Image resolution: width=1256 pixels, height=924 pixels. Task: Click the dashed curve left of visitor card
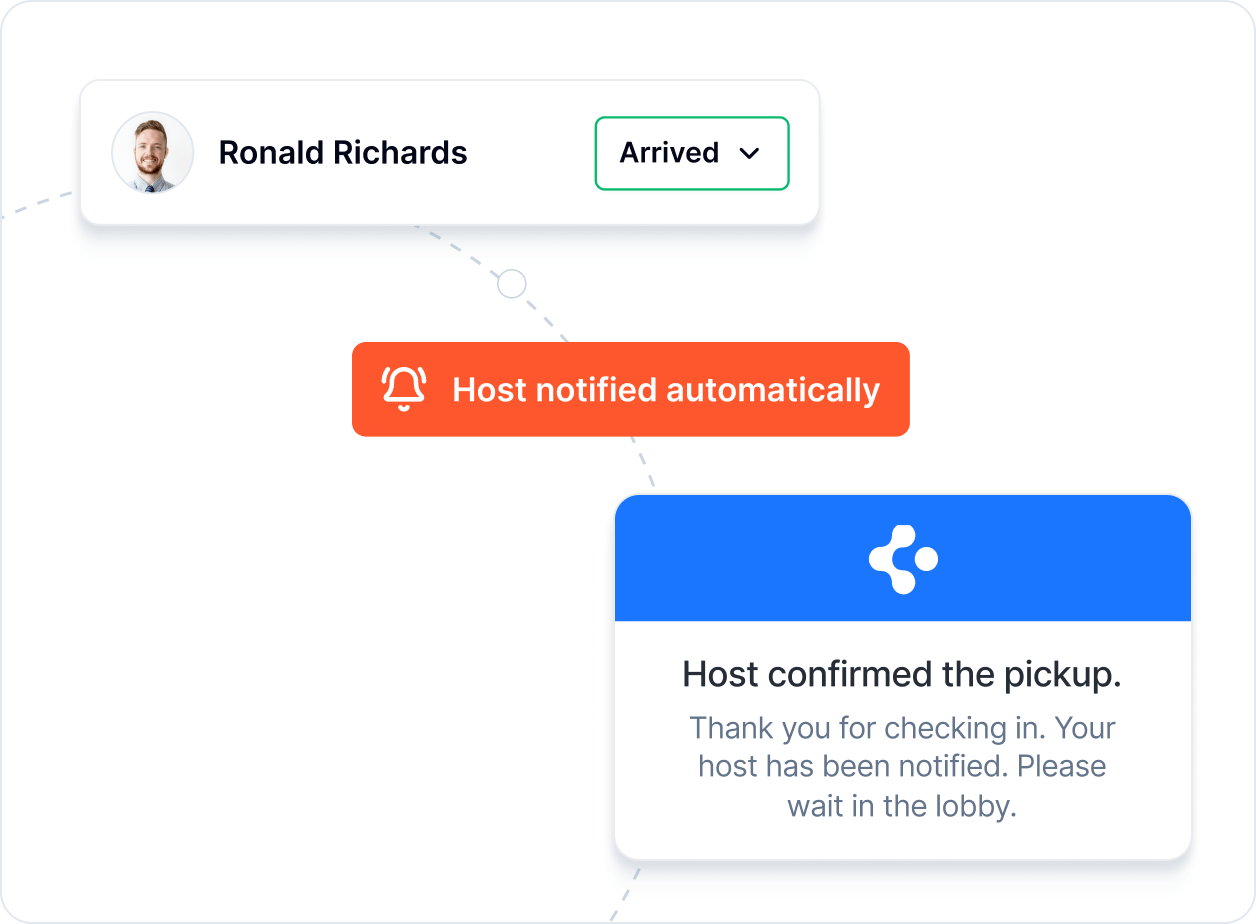[x=40, y=202]
